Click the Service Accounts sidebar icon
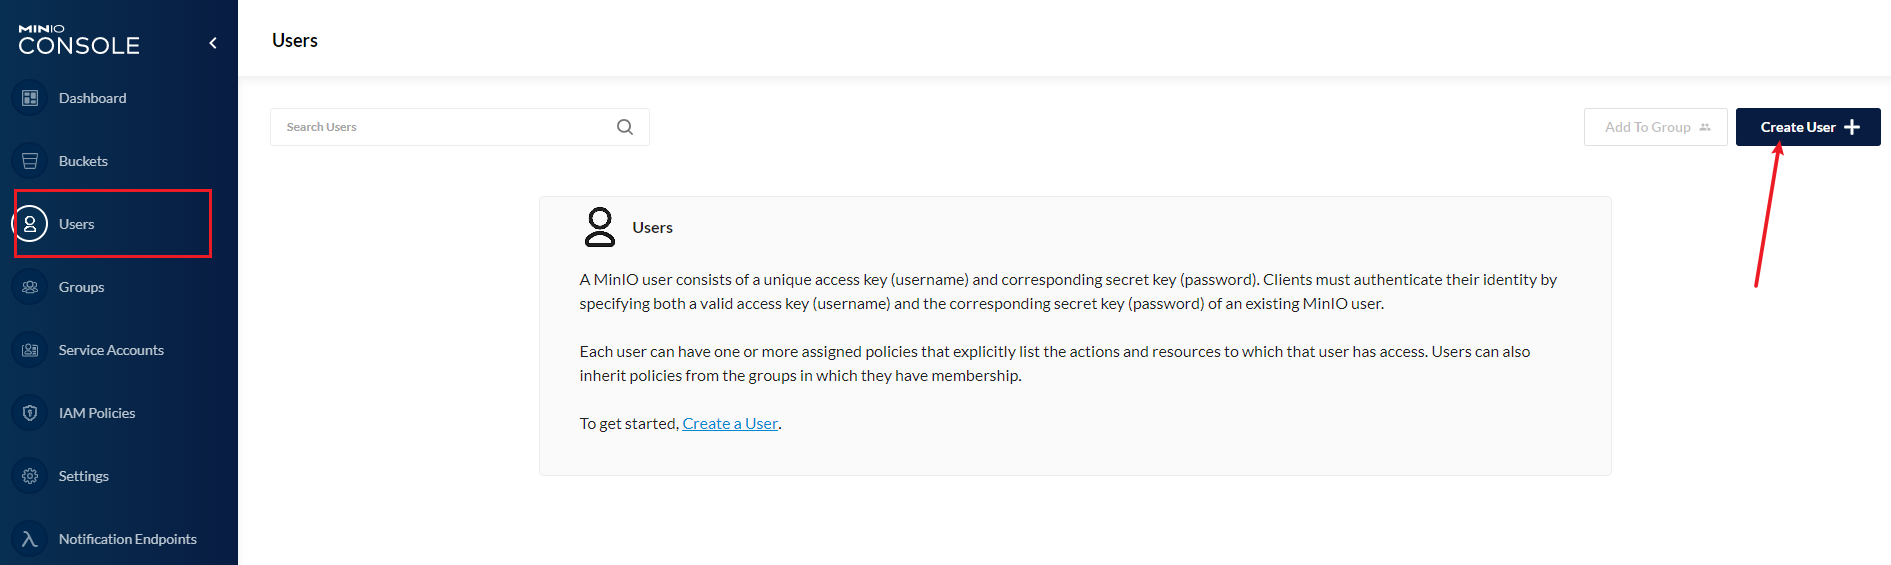Viewport: 1891px width, 565px height. click(x=30, y=350)
